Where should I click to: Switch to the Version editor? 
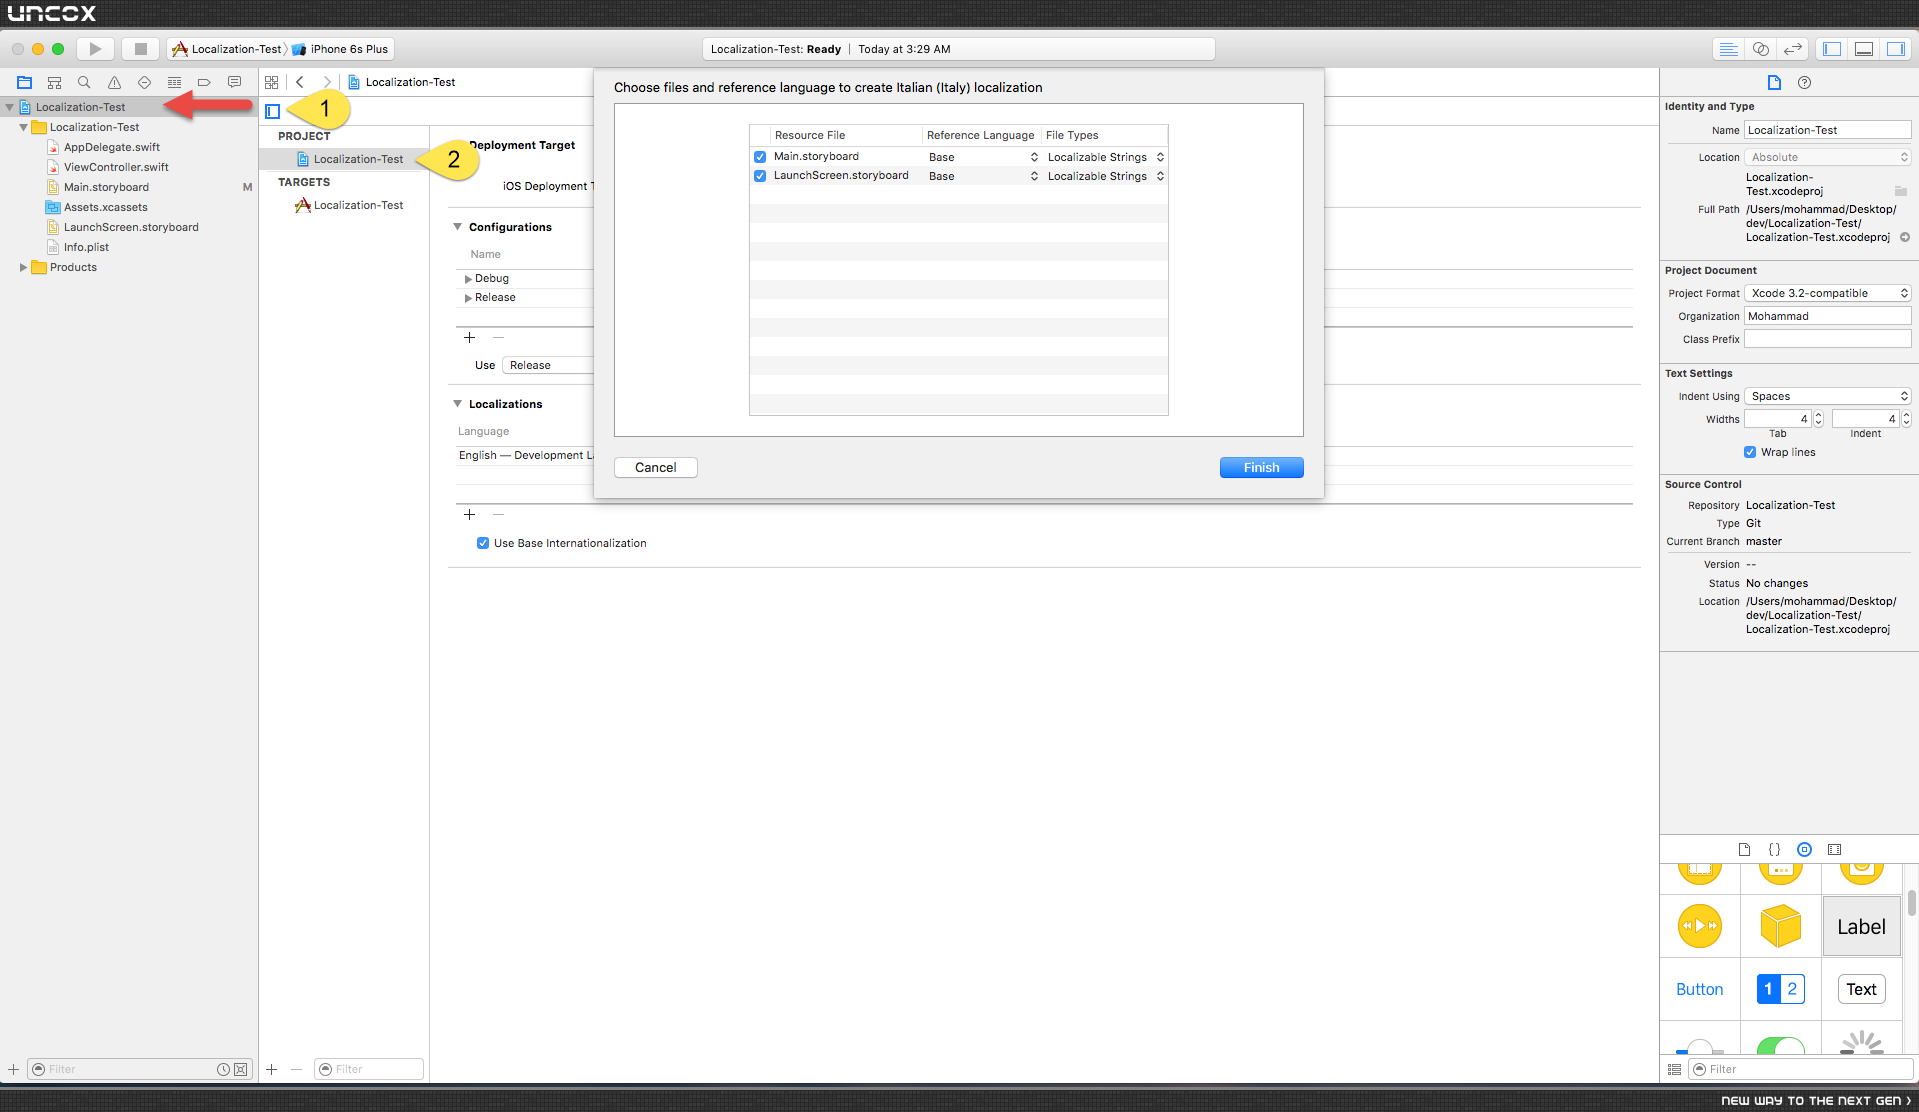pyautogui.click(x=1793, y=49)
